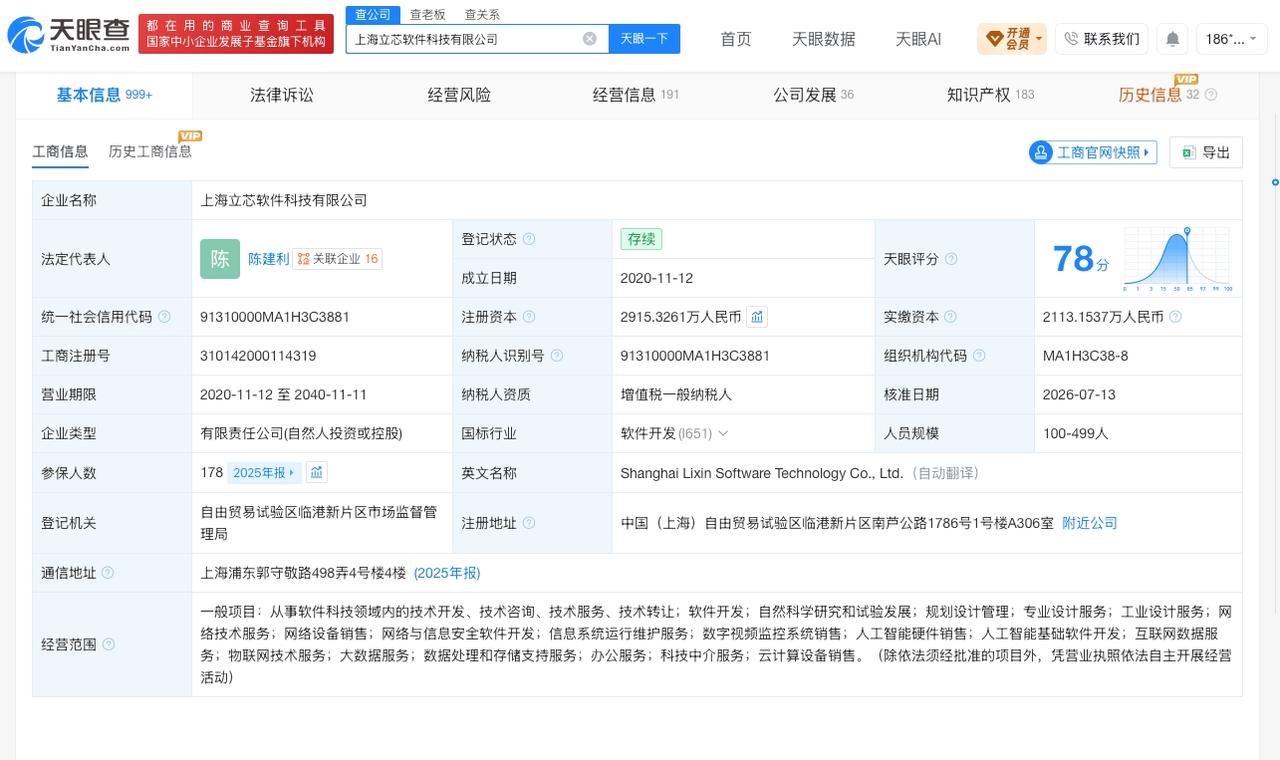Click establishment date 2020-11-12
Screen dimensions: 1280x760
pos(656,278)
